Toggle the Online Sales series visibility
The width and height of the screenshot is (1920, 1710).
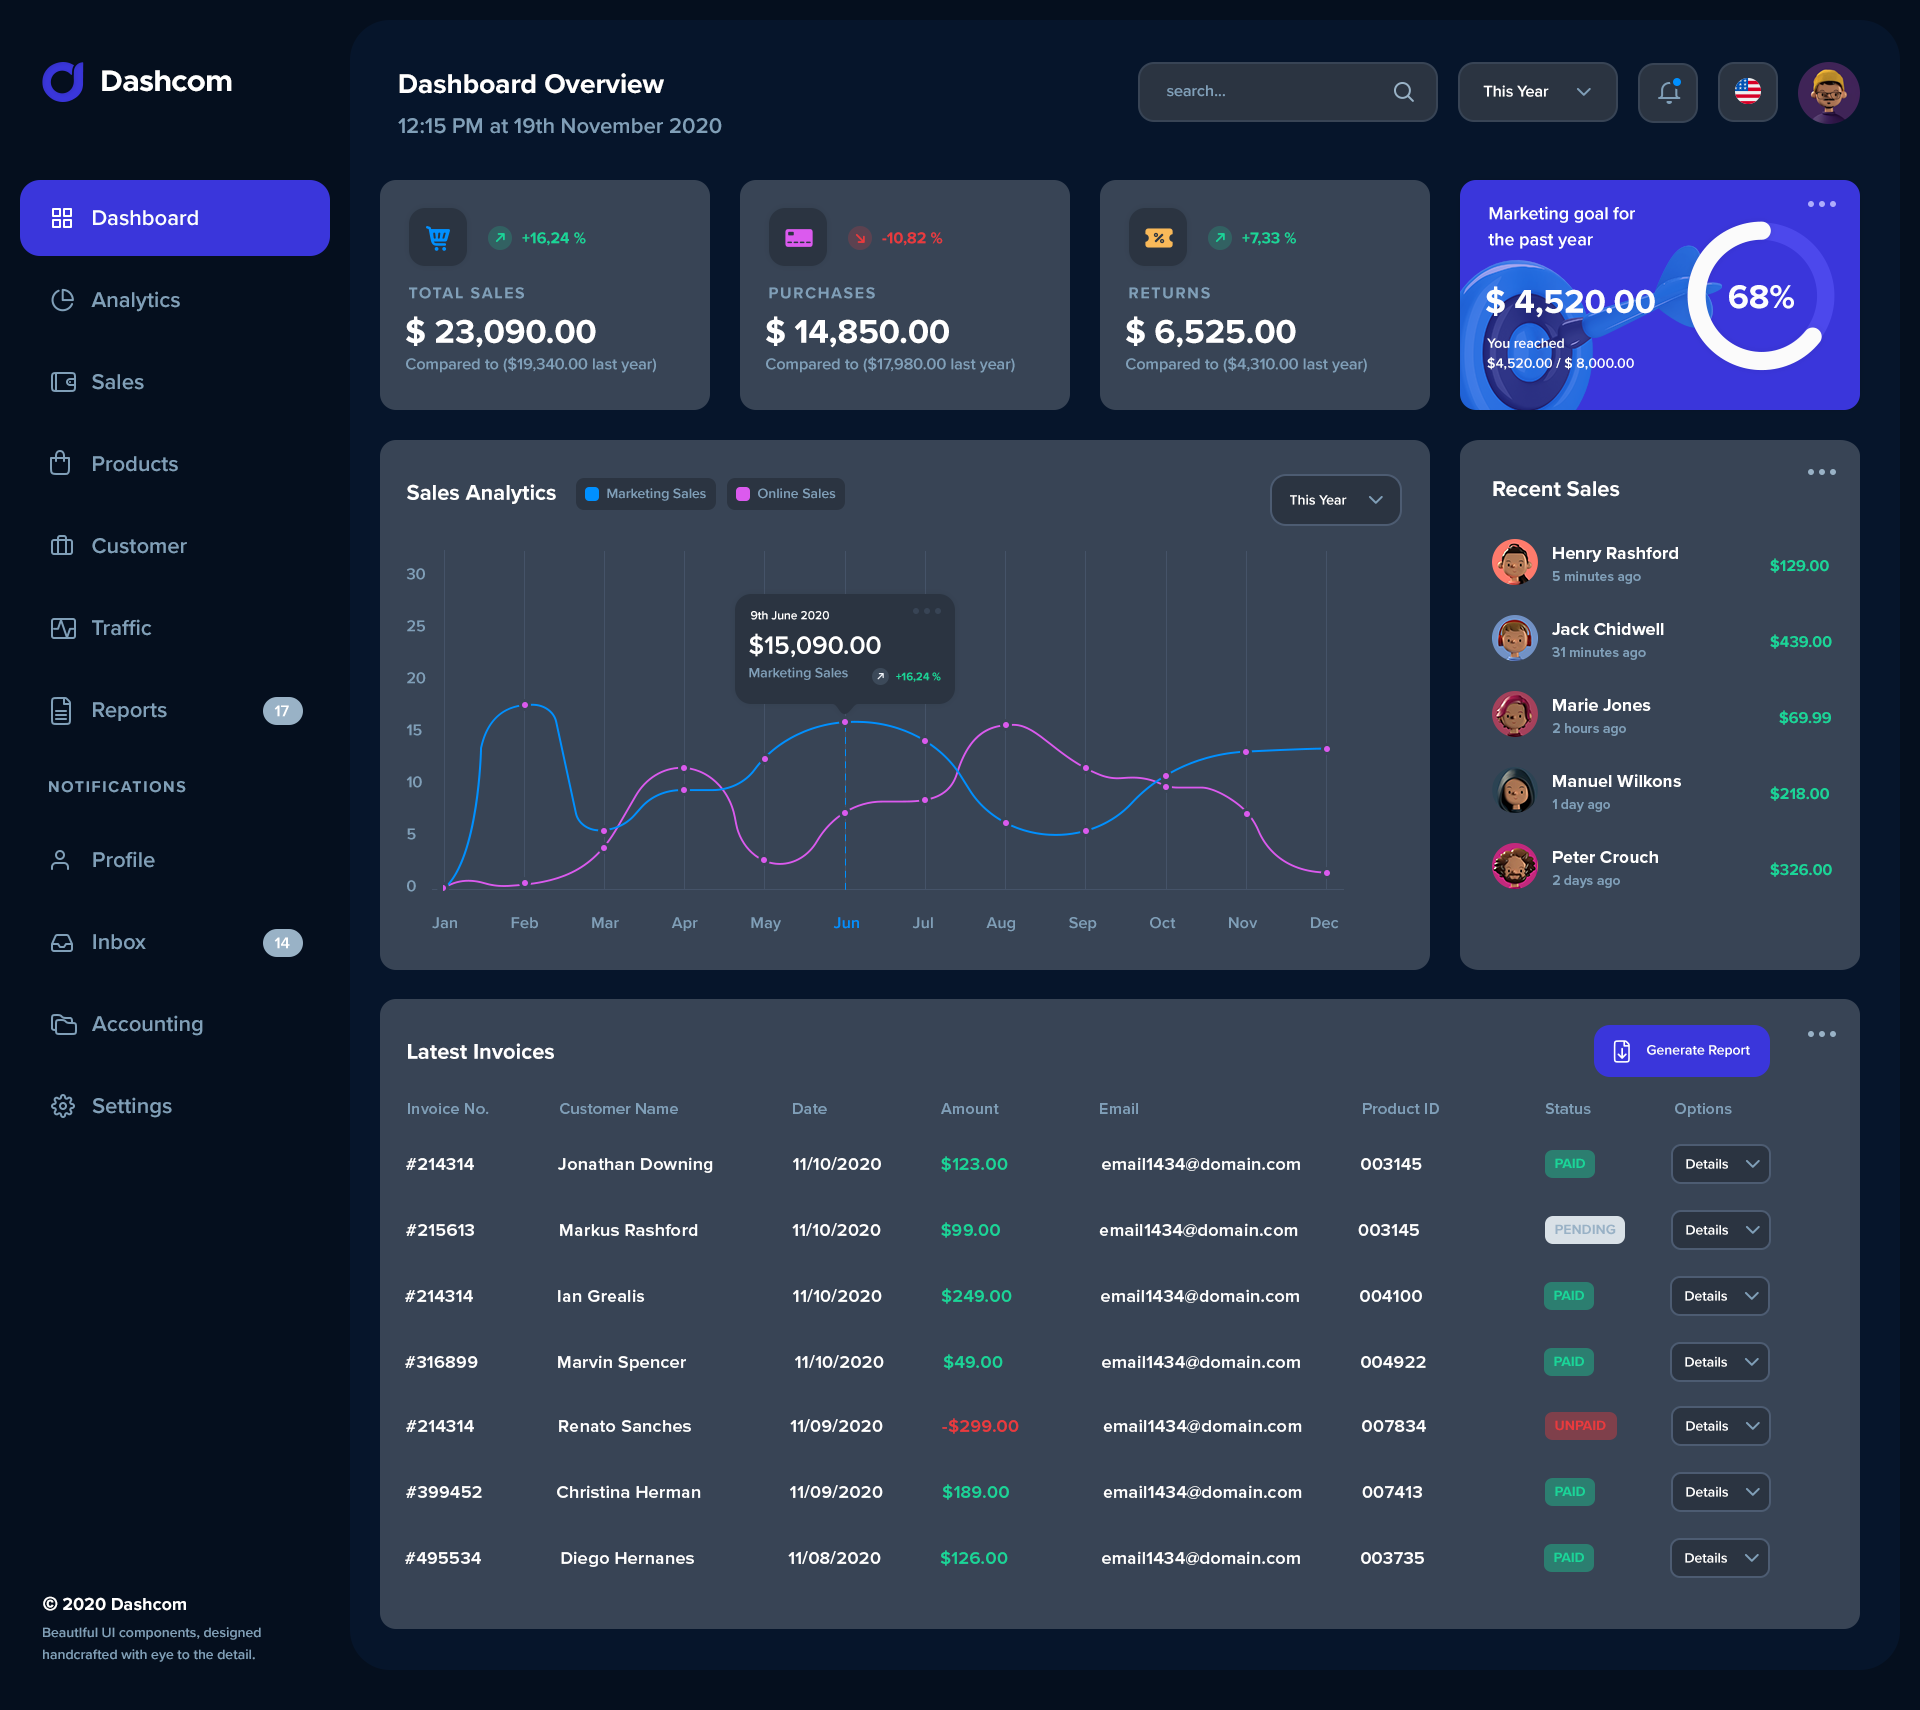(785, 493)
